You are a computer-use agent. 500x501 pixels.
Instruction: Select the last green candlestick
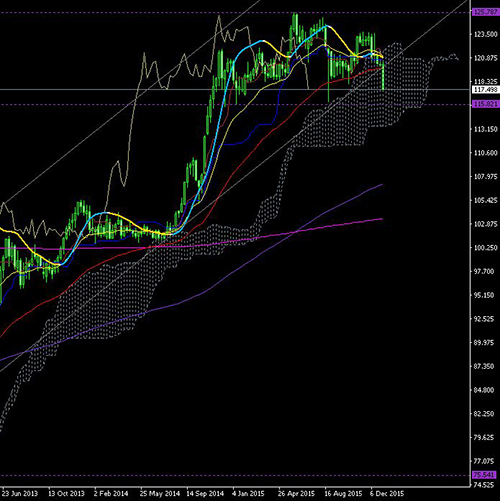coord(383,75)
